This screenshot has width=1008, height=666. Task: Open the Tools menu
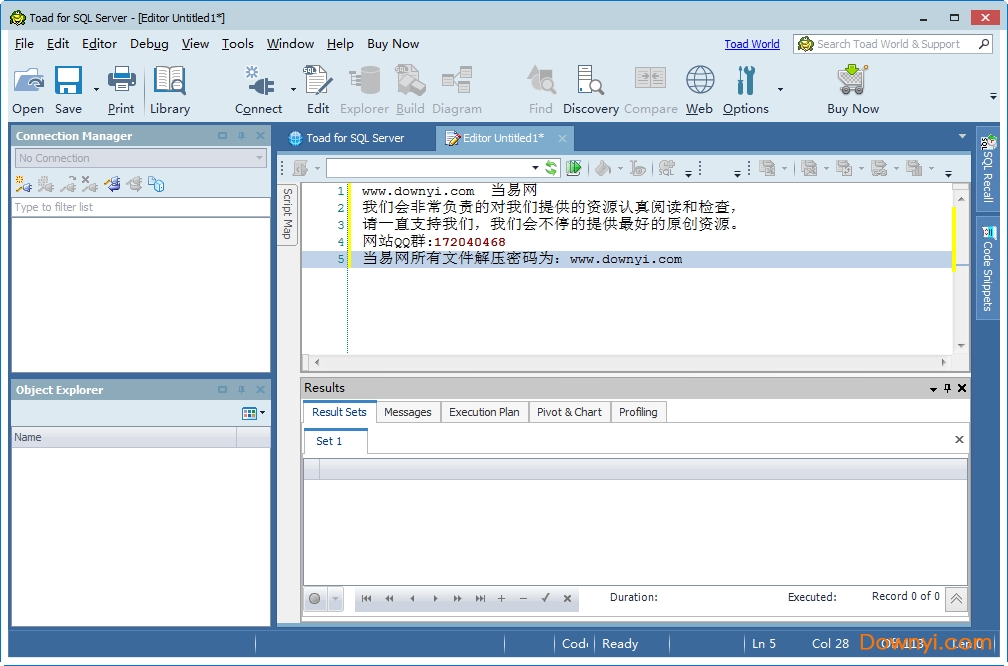(x=238, y=44)
